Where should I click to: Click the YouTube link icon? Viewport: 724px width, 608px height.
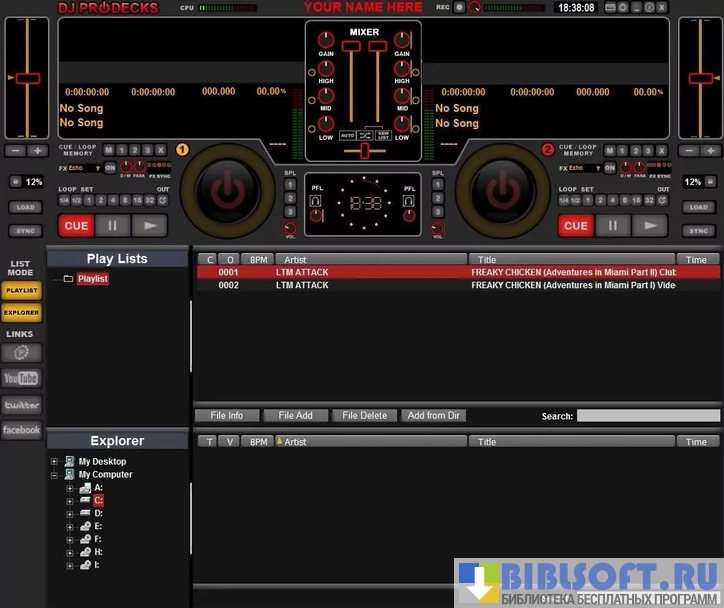pyautogui.click(x=21, y=378)
